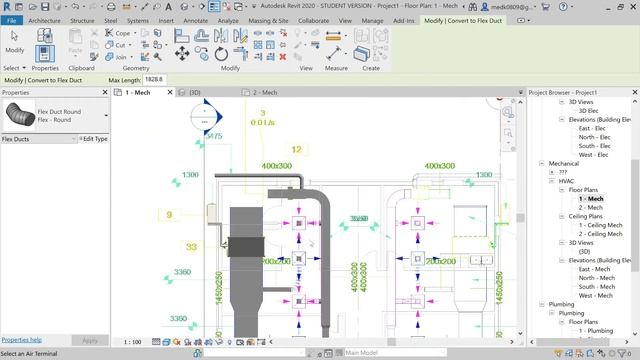Toggle the worksets icon in status bar

point(198,353)
